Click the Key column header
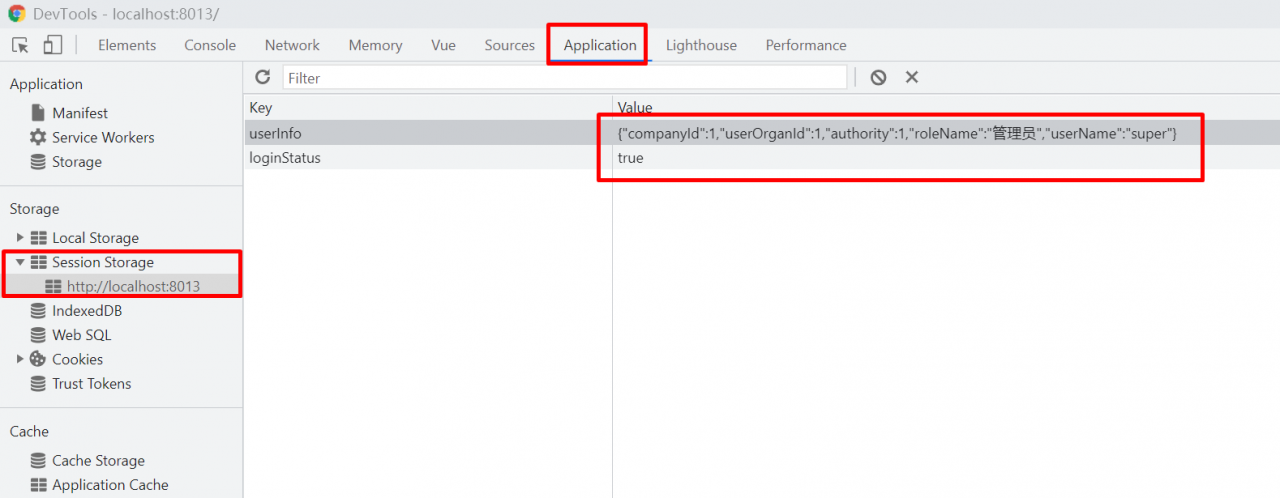The width and height of the screenshot is (1280, 498). coord(428,108)
